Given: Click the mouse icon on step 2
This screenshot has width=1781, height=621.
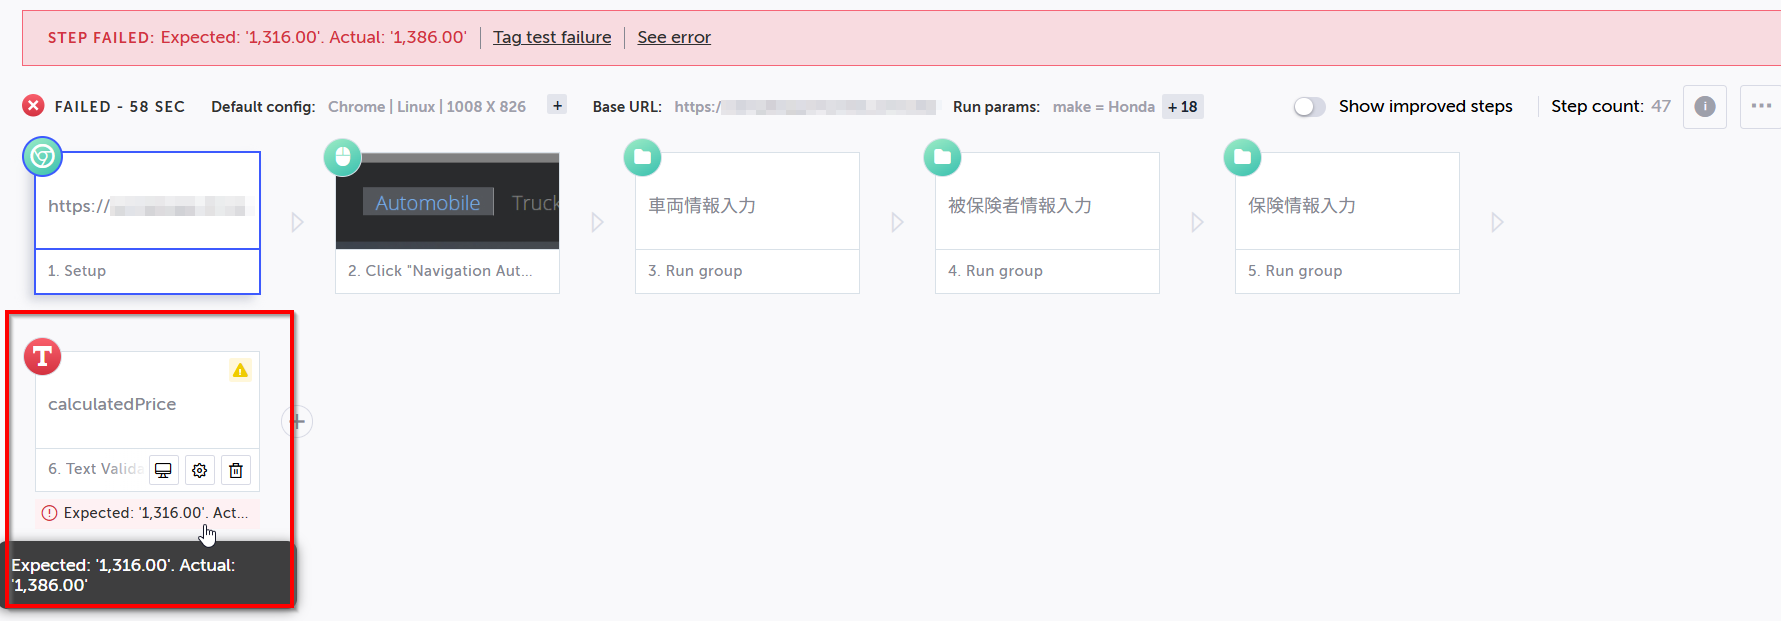Looking at the screenshot, I should (x=343, y=157).
